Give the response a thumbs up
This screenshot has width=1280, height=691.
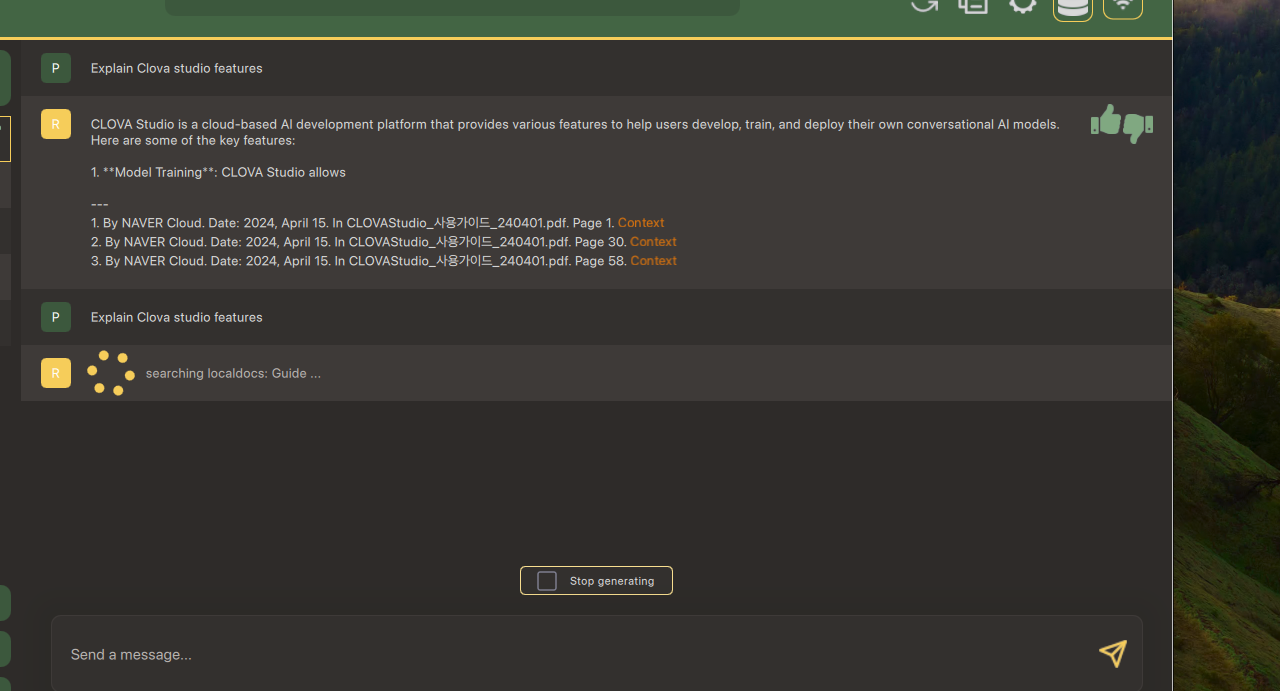pyautogui.click(x=1105, y=121)
